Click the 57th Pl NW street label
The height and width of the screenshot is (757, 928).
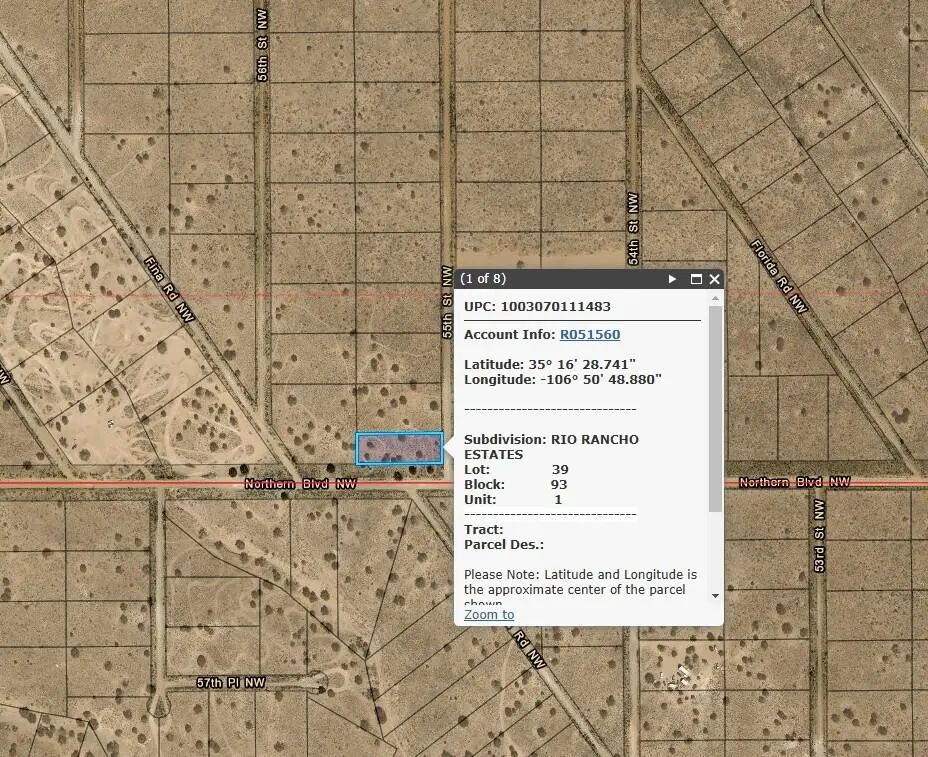tap(230, 682)
